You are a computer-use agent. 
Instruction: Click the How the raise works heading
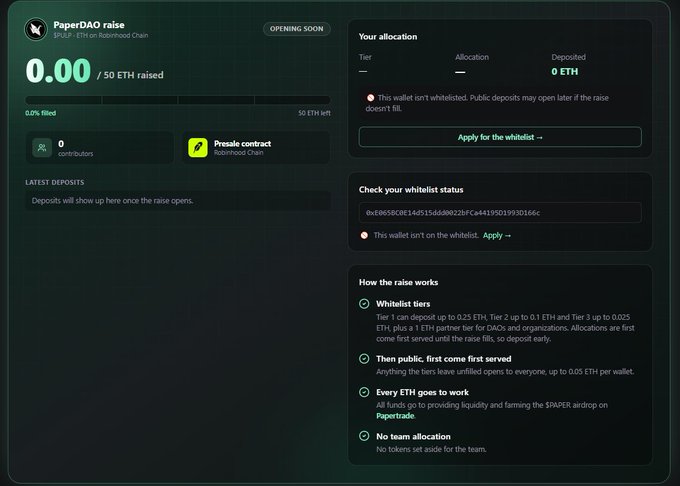tap(399, 282)
